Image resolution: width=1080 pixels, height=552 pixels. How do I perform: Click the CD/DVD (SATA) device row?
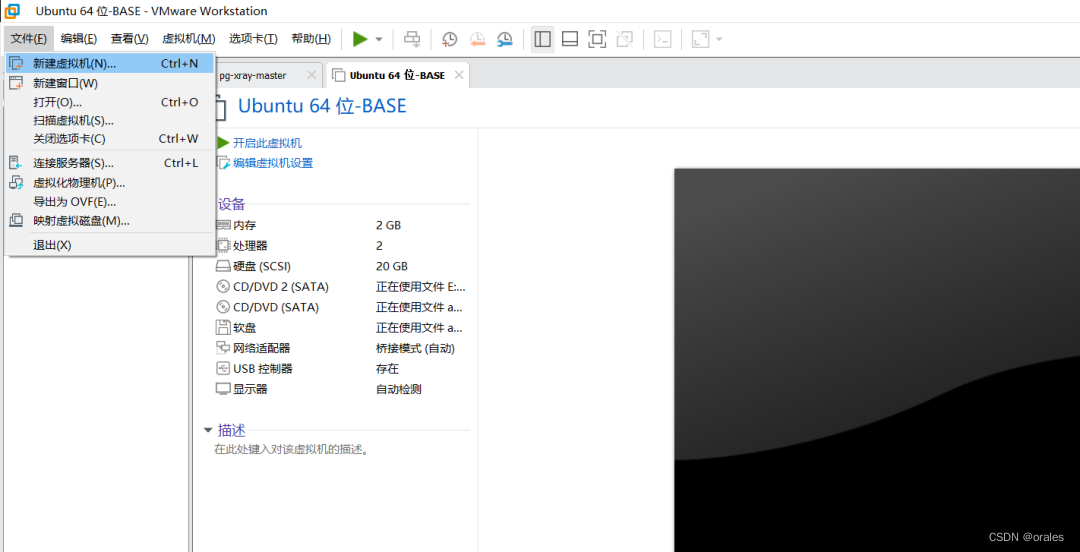tap(342, 307)
